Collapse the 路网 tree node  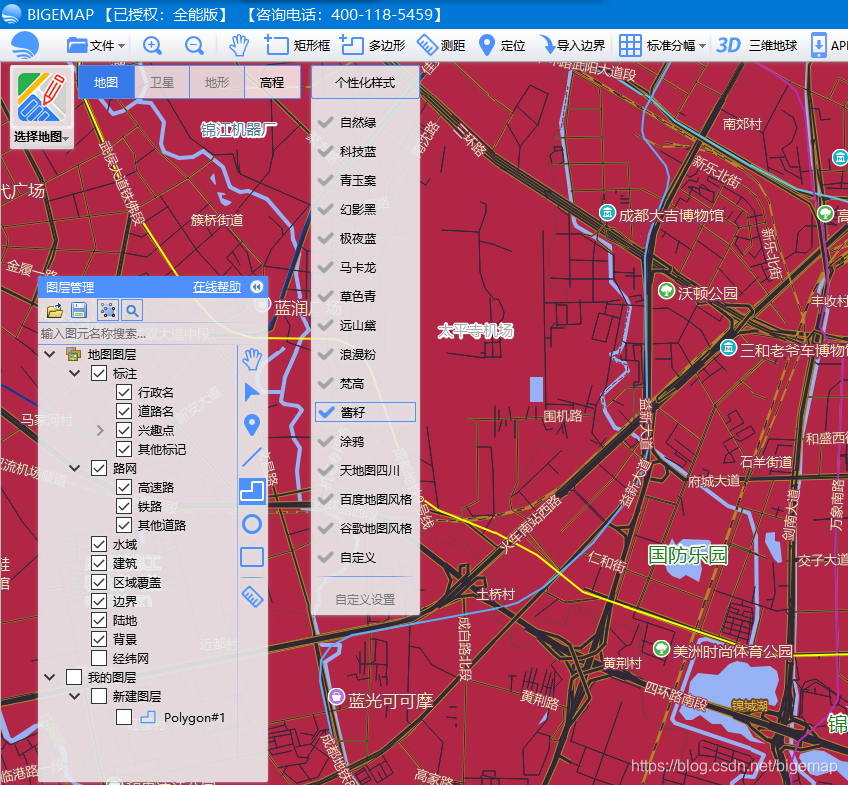75,468
